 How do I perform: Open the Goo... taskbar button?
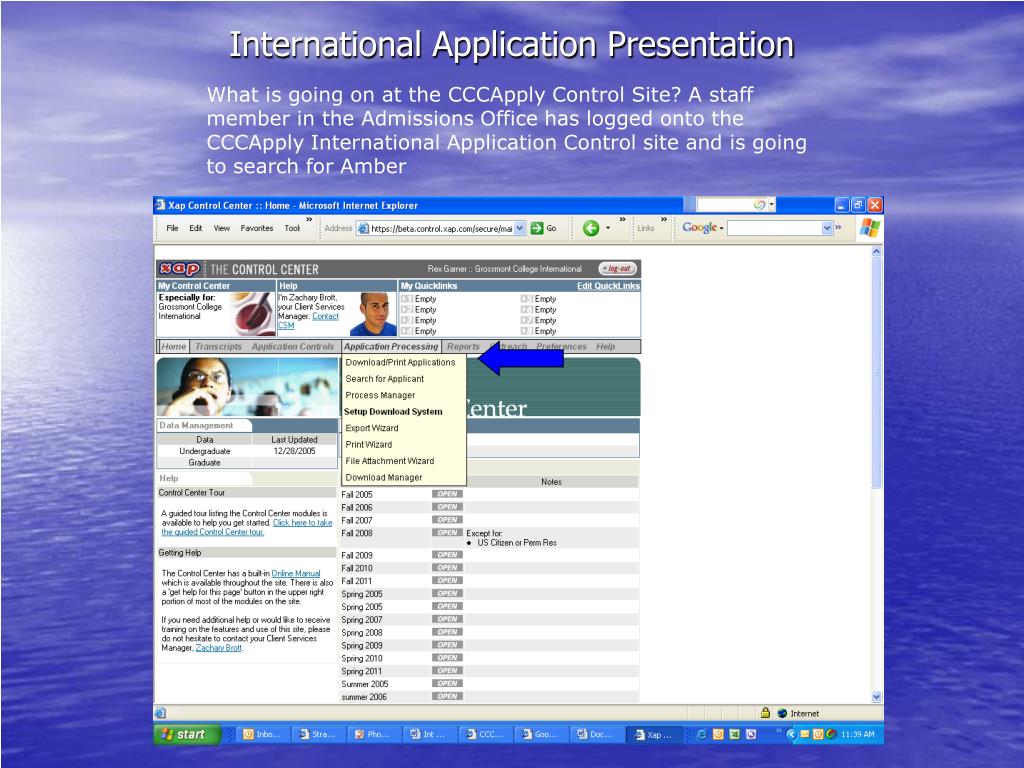(540, 734)
